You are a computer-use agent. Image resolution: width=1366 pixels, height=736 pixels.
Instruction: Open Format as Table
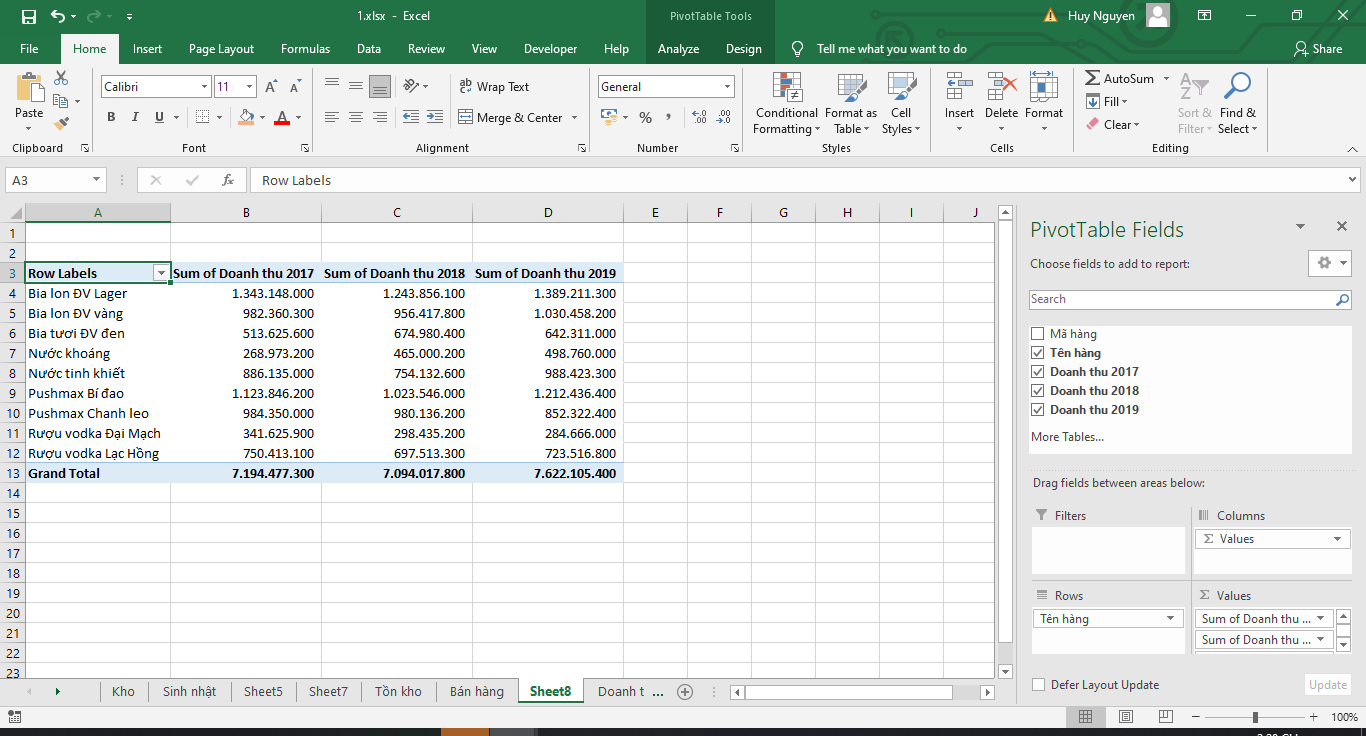tap(851, 103)
